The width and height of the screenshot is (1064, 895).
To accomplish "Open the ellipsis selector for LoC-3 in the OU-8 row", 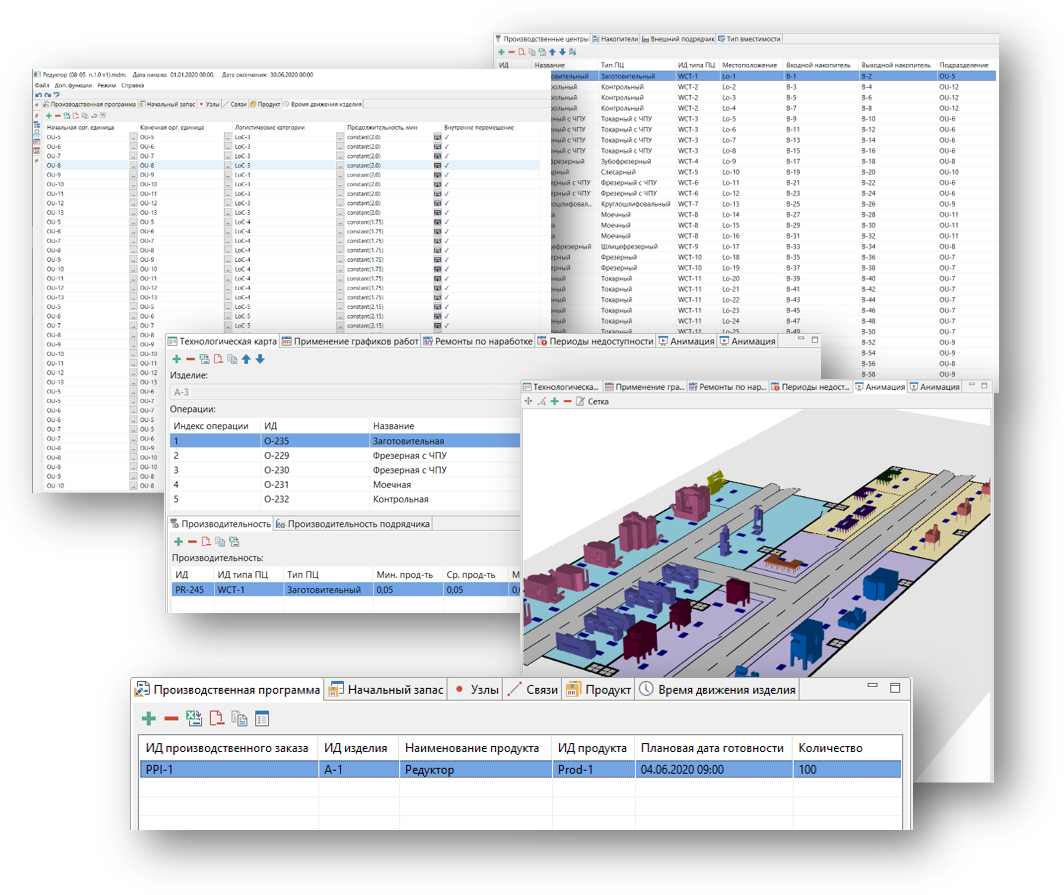I will click(x=340, y=166).
